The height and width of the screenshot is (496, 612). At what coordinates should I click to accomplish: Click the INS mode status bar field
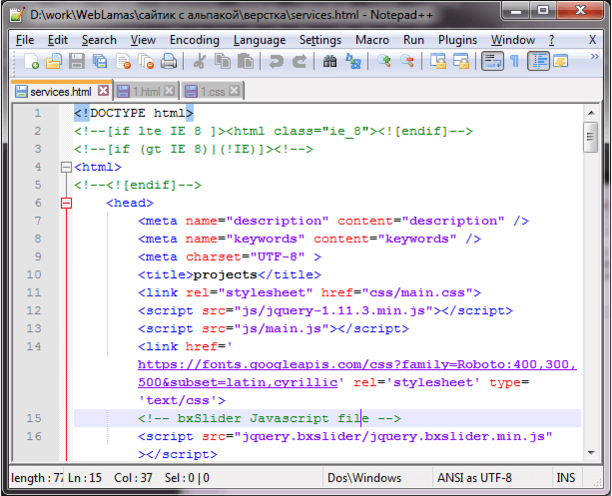click(566, 478)
